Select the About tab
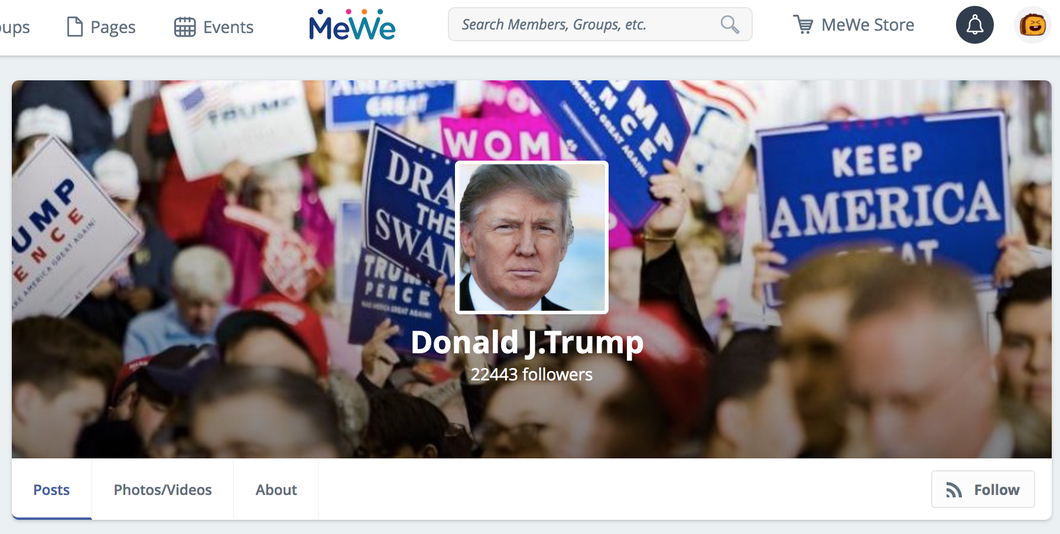This screenshot has height=534, width=1060. [276, 489]
